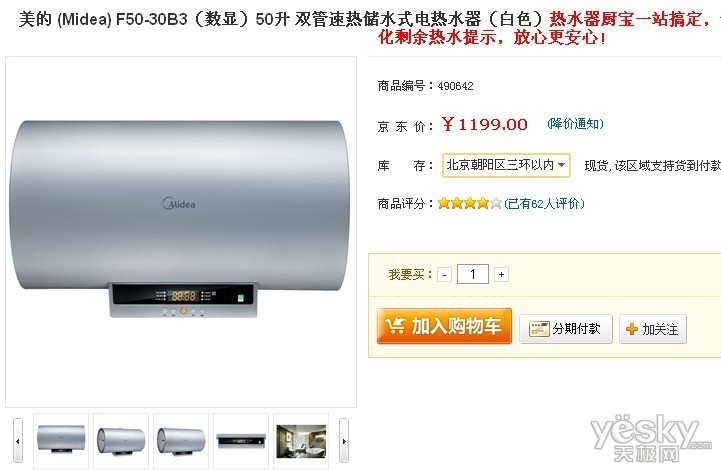Viewport: 721px width, 470px height.
Task: Increase quantity with plus button
Action: pos(501,275)
